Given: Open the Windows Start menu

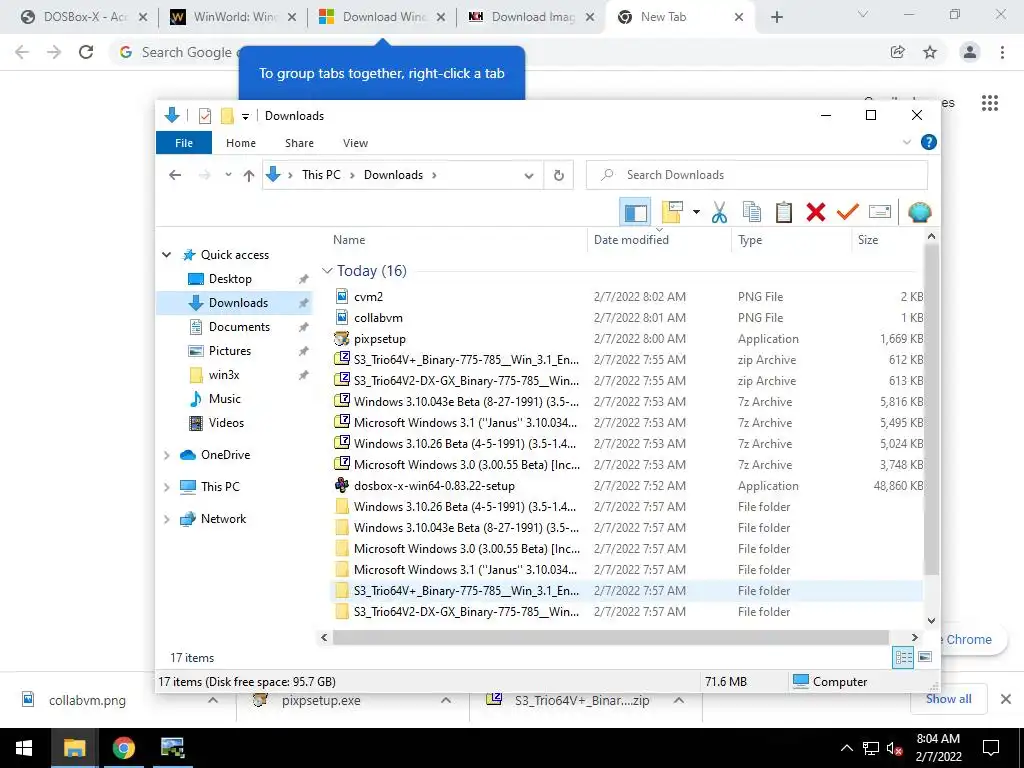Looking at the screenshot, I should pos(24,748).
